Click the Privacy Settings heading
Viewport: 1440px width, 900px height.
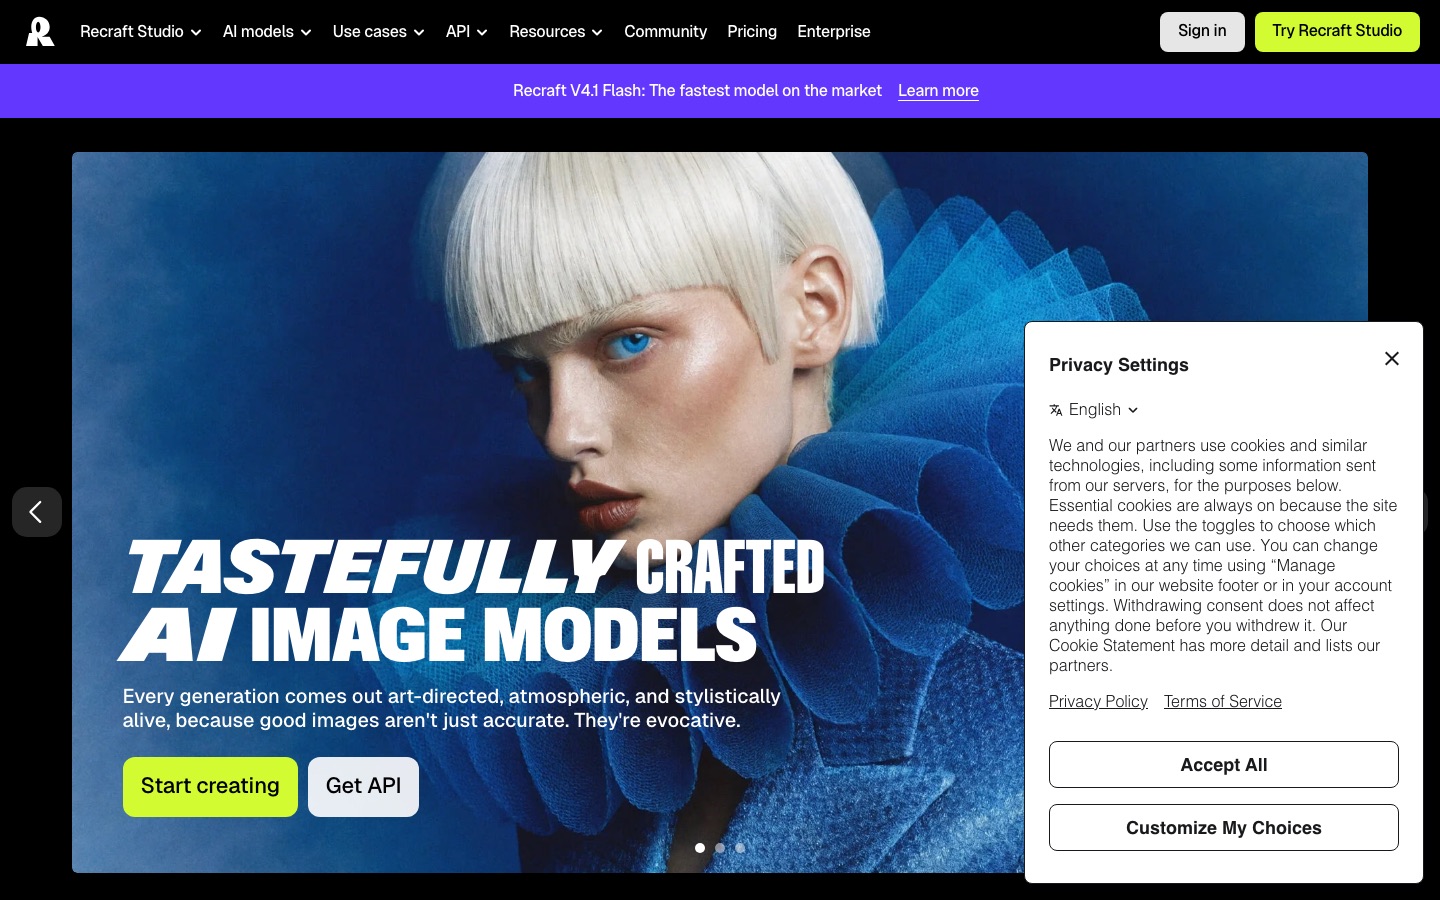point(1119,365)
